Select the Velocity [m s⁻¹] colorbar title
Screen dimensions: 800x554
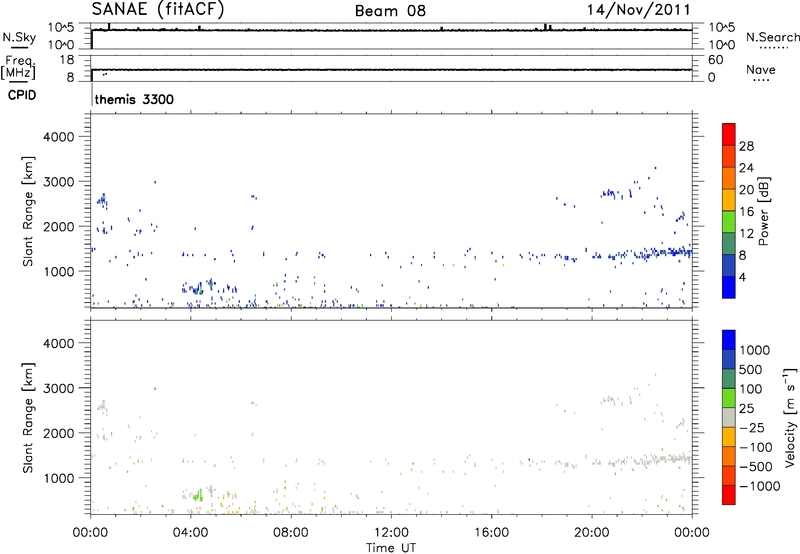point(790,418)
